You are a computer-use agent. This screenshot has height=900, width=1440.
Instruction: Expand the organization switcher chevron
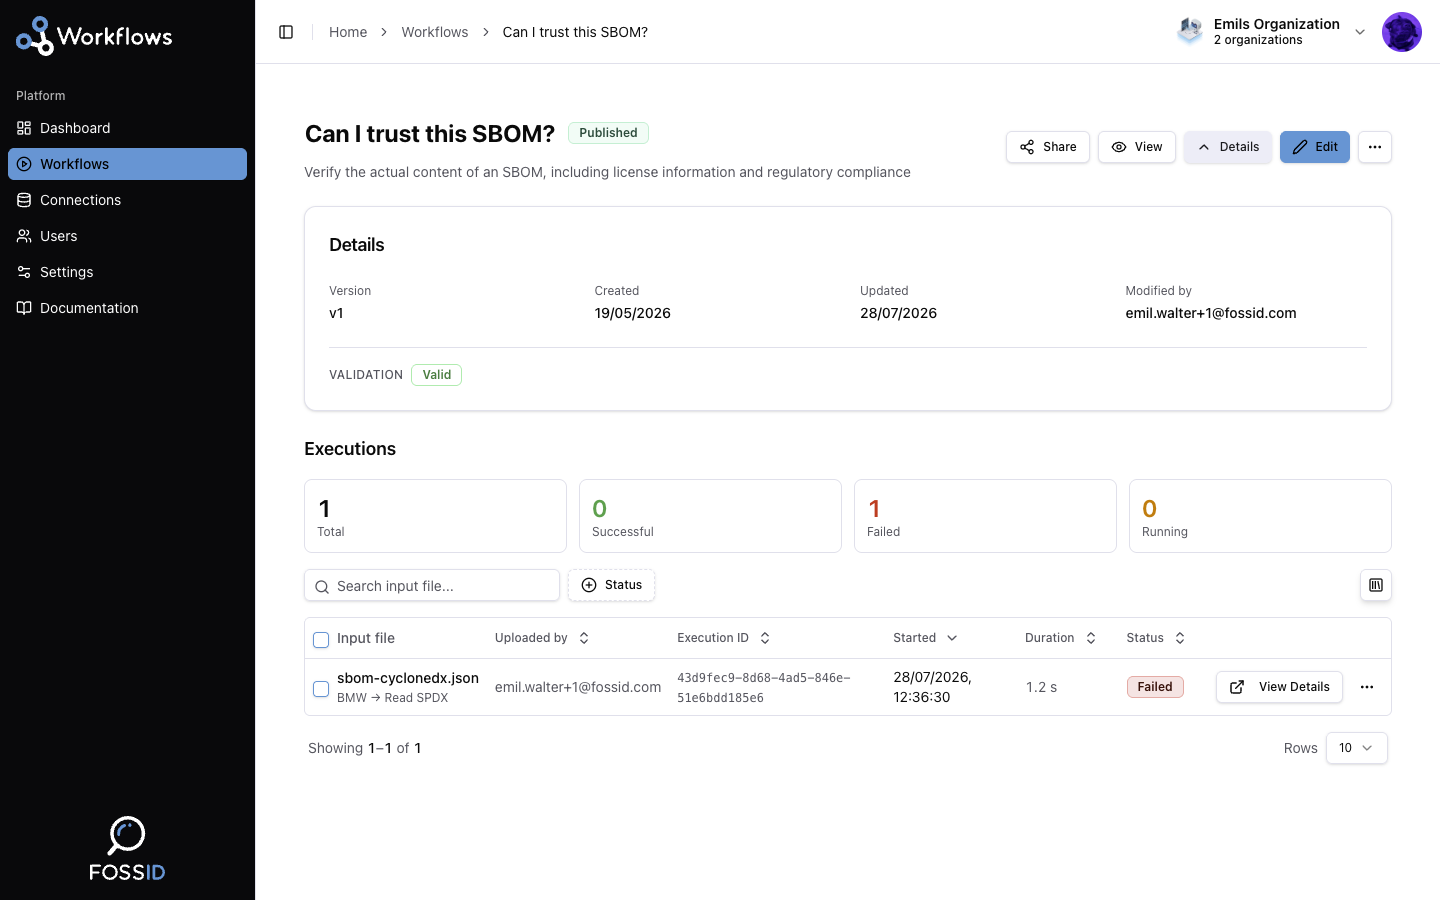(x=1360, y=32)
